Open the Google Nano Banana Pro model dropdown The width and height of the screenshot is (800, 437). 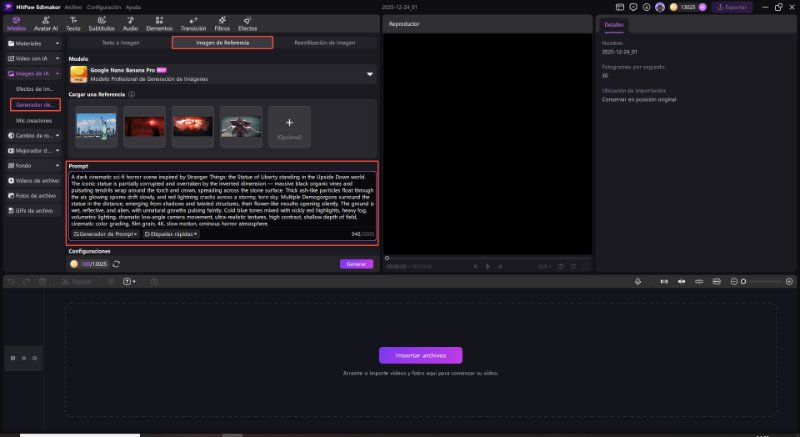(x=369, y=74)
